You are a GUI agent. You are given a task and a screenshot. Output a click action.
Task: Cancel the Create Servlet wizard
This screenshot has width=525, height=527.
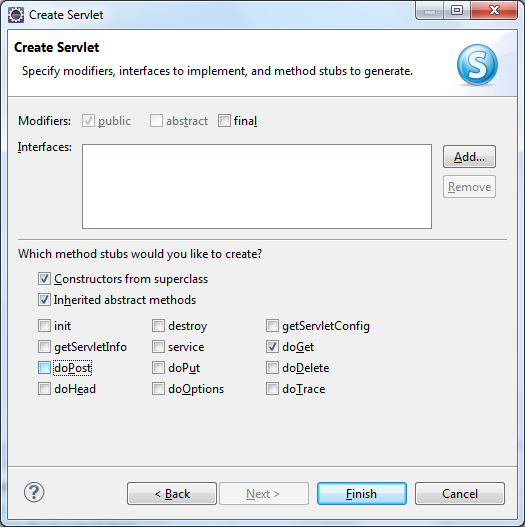[x=460, y=494]
